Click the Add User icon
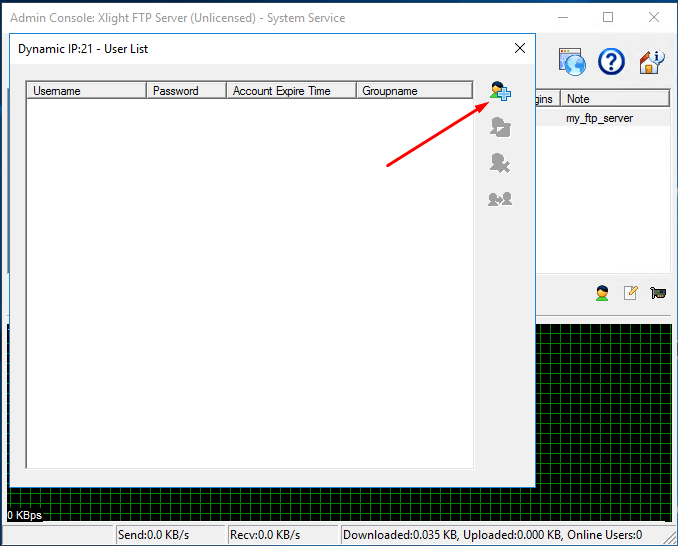Screen dimensions: 678x546 500,92
